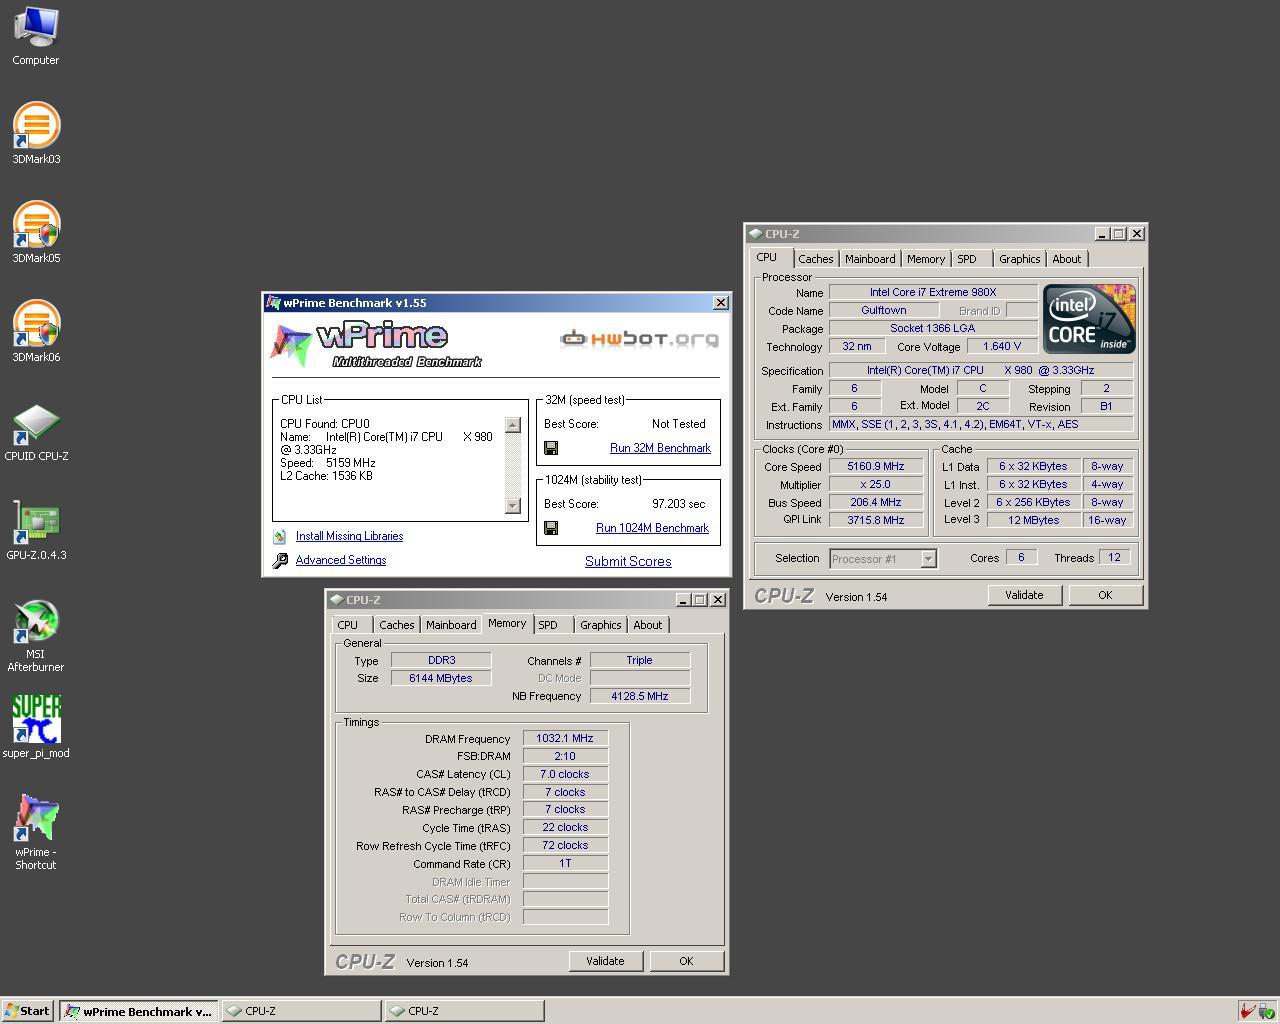The height and width of the screenshot is (1024, 1280).
Task: Select the 3DMark05 desktop shortcut
Action: [36, 230]
